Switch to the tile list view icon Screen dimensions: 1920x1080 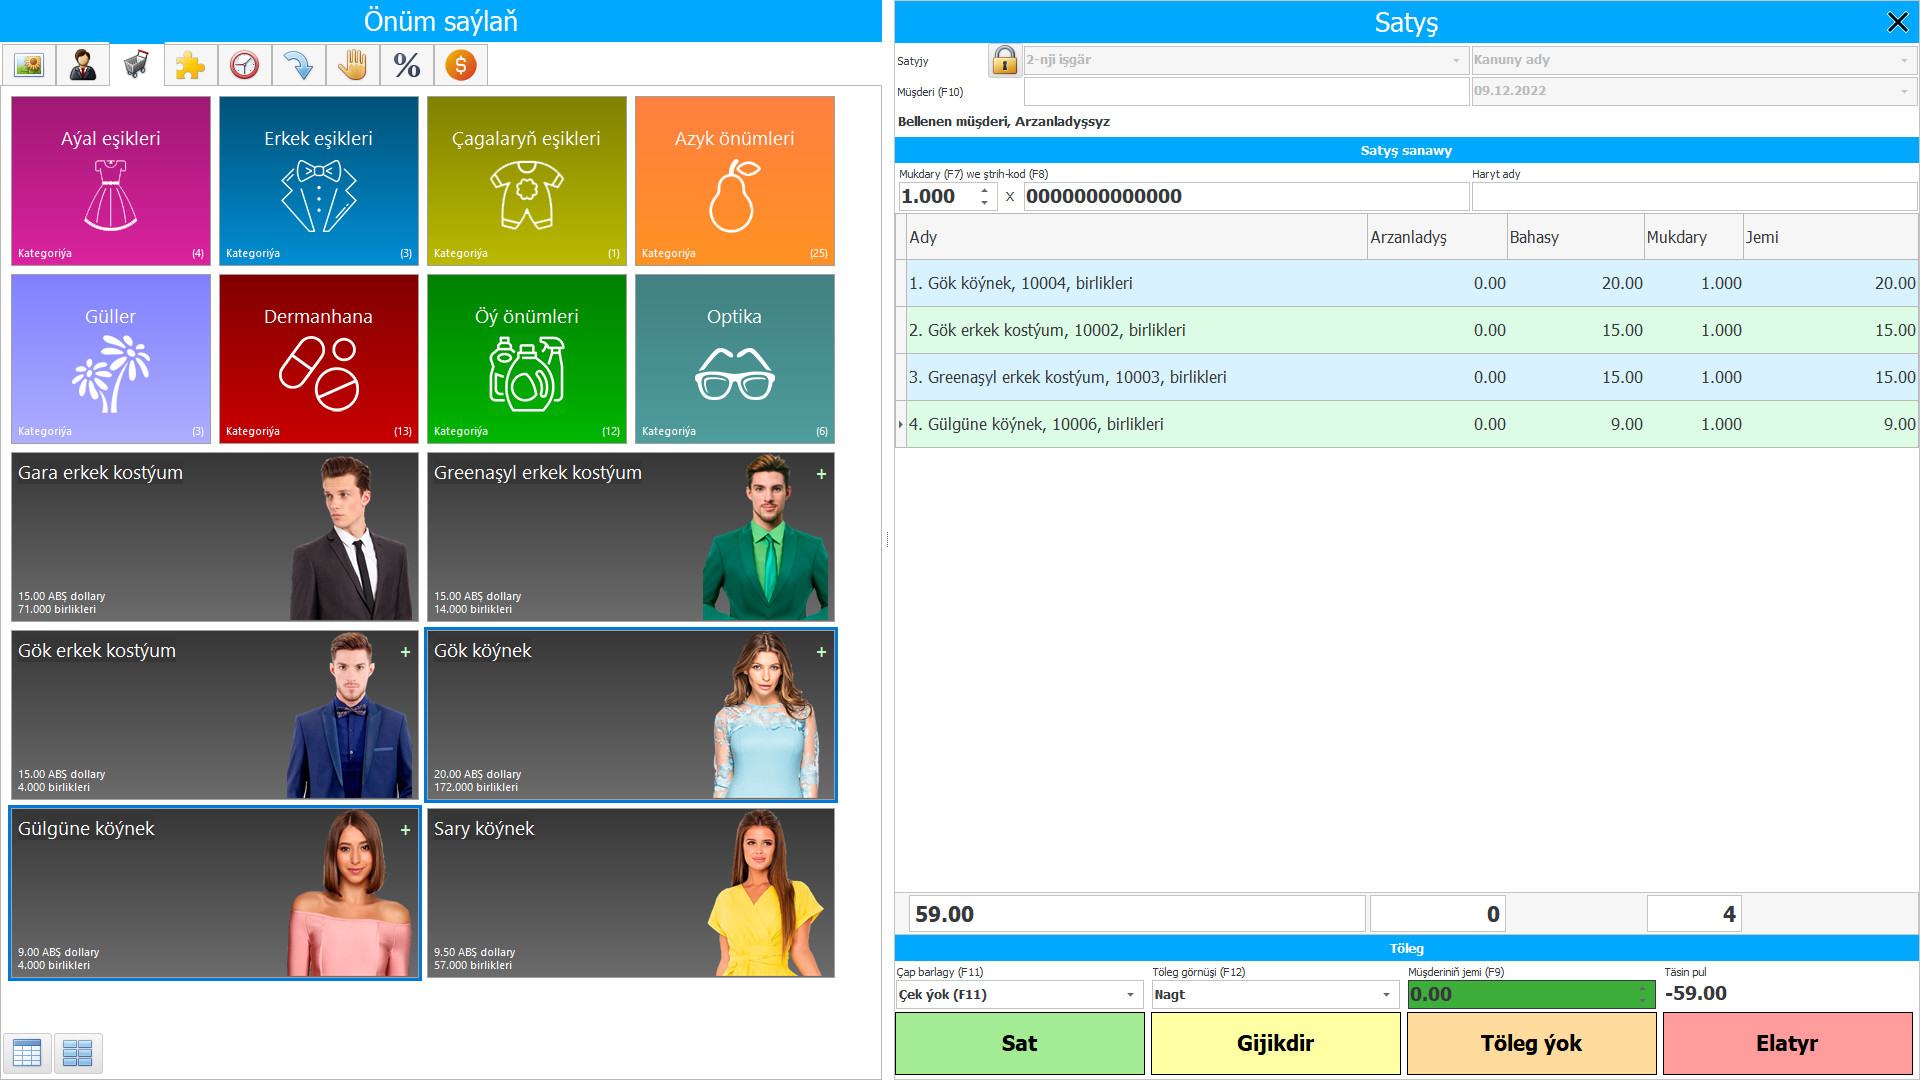click(x=77, y=1052)
